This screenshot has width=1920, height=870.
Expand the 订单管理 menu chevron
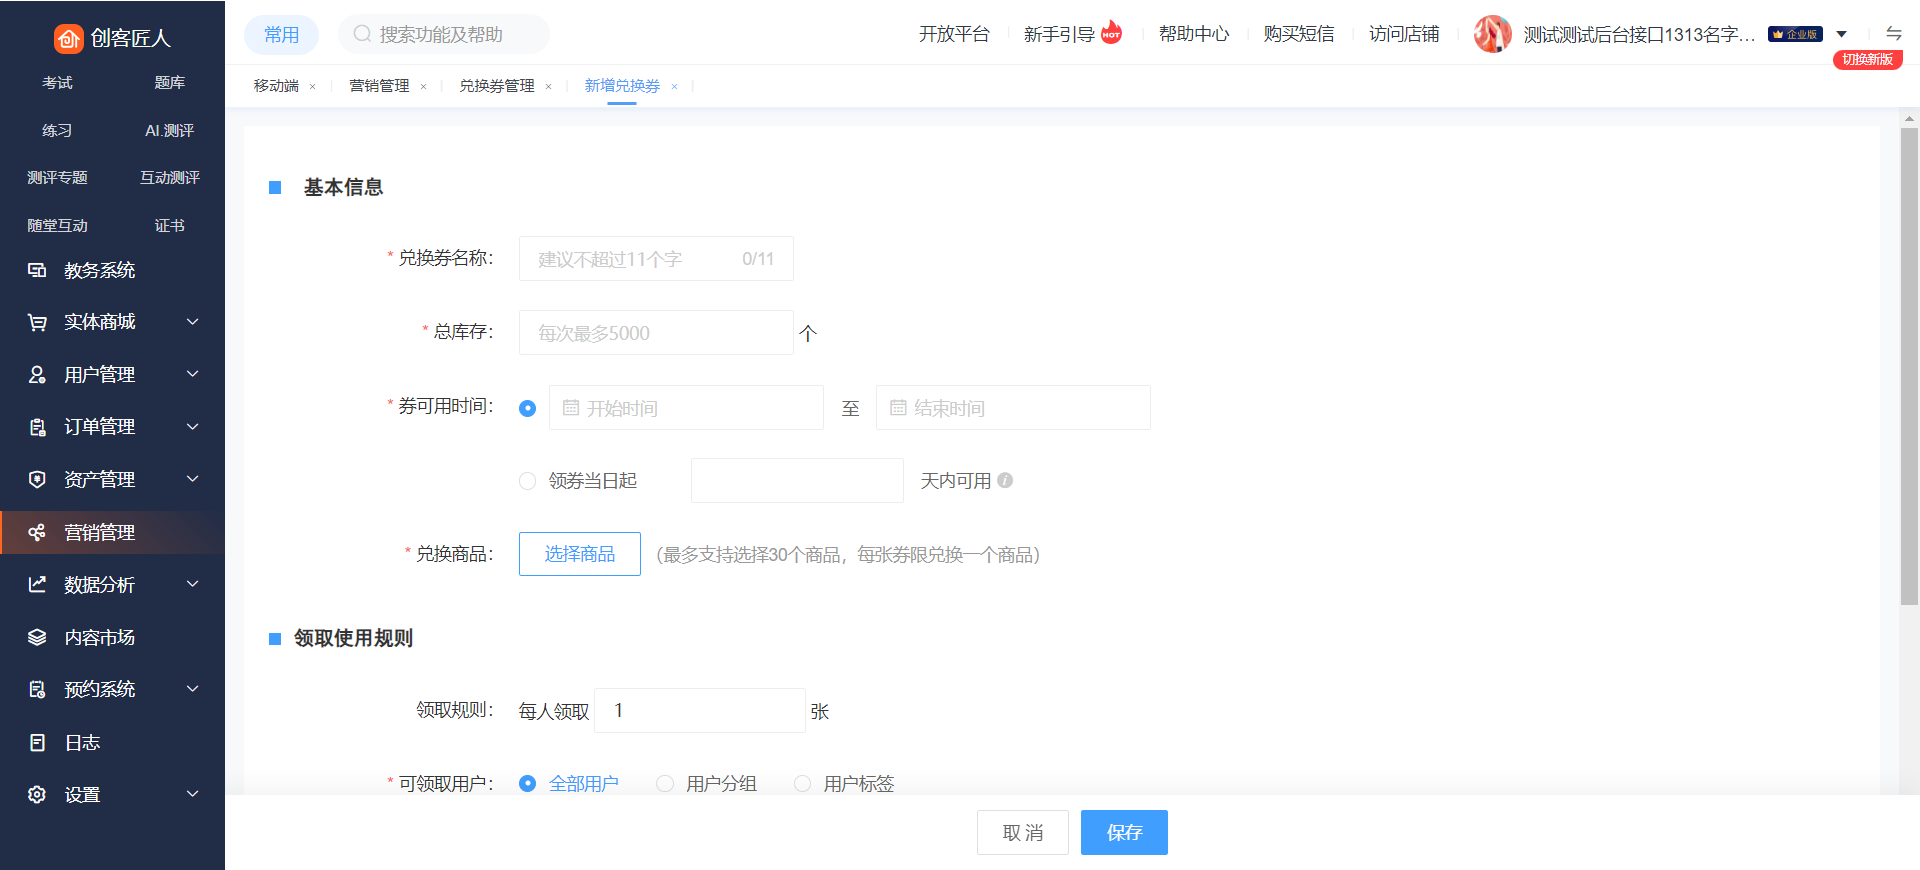[x=193, y=426]
